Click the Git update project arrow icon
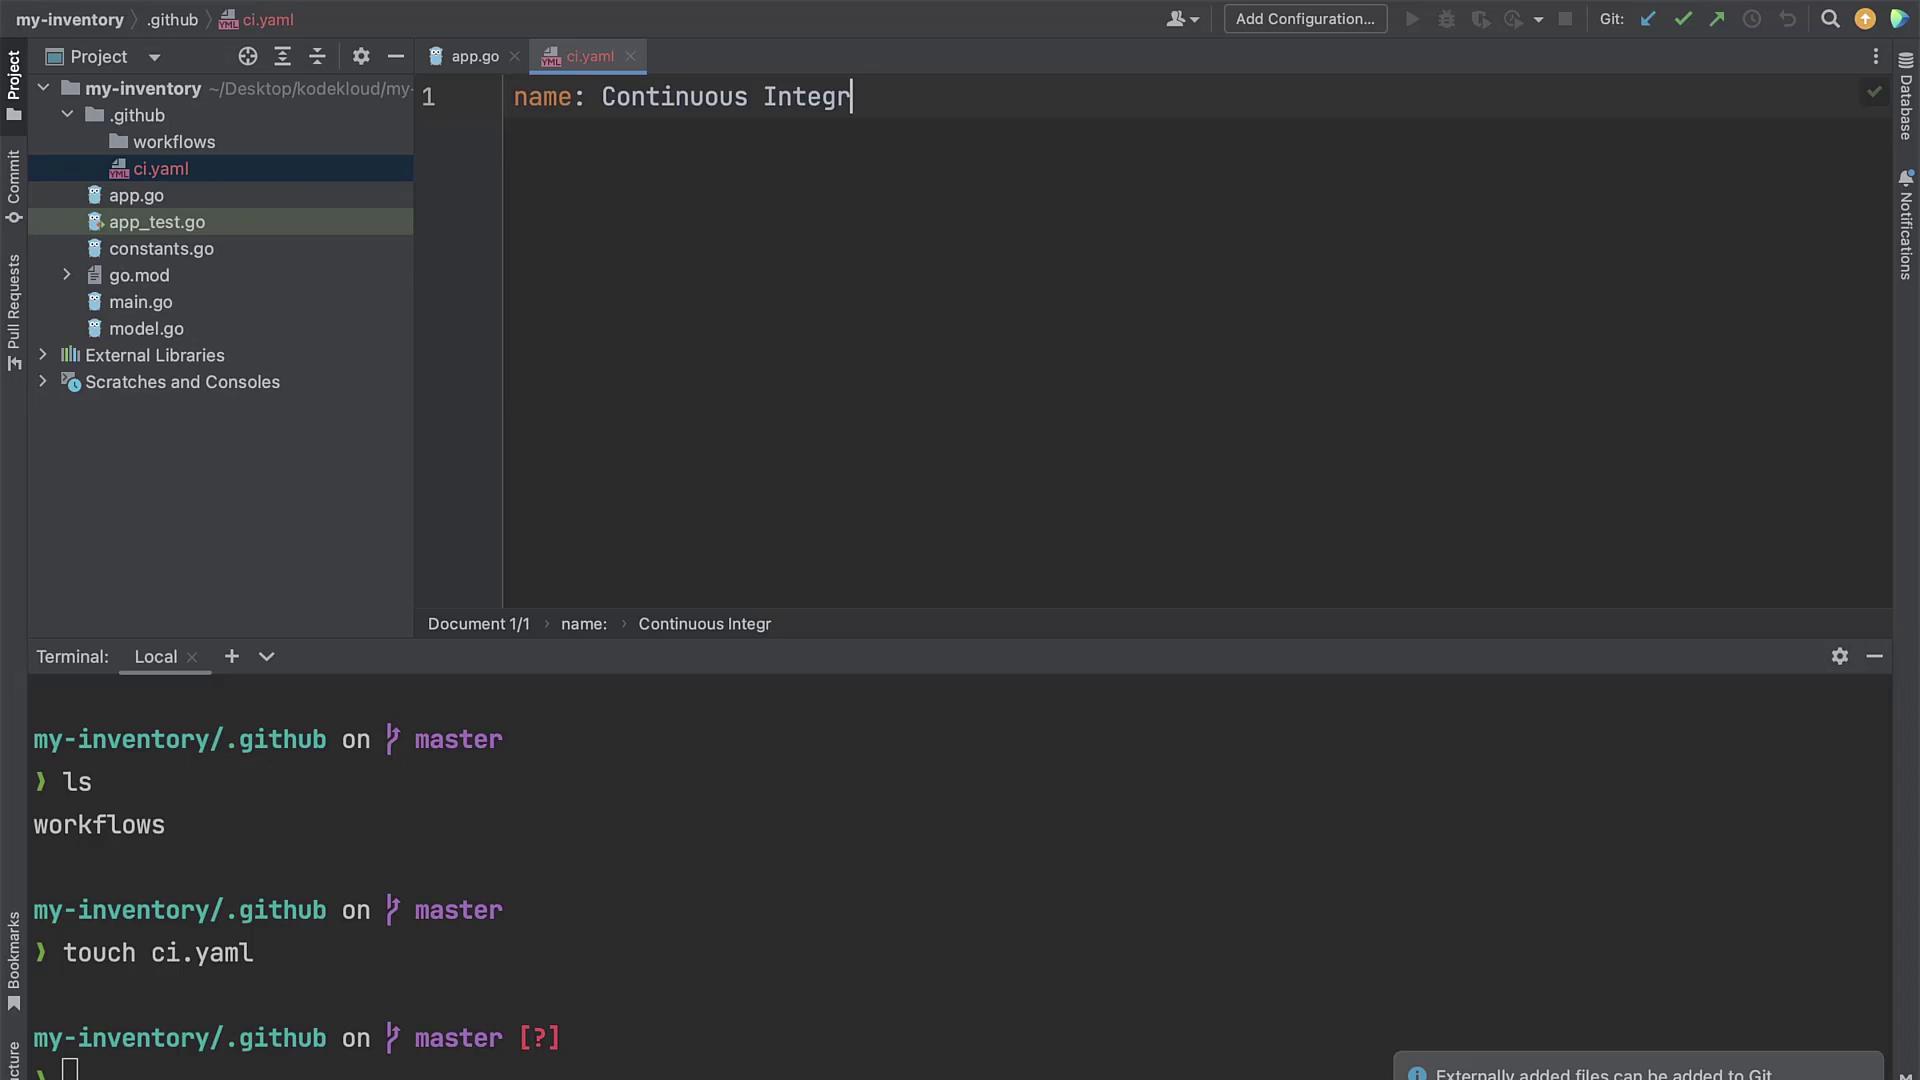Viewport: 1920px width, 1080px height. click(x=1648, y=19)
